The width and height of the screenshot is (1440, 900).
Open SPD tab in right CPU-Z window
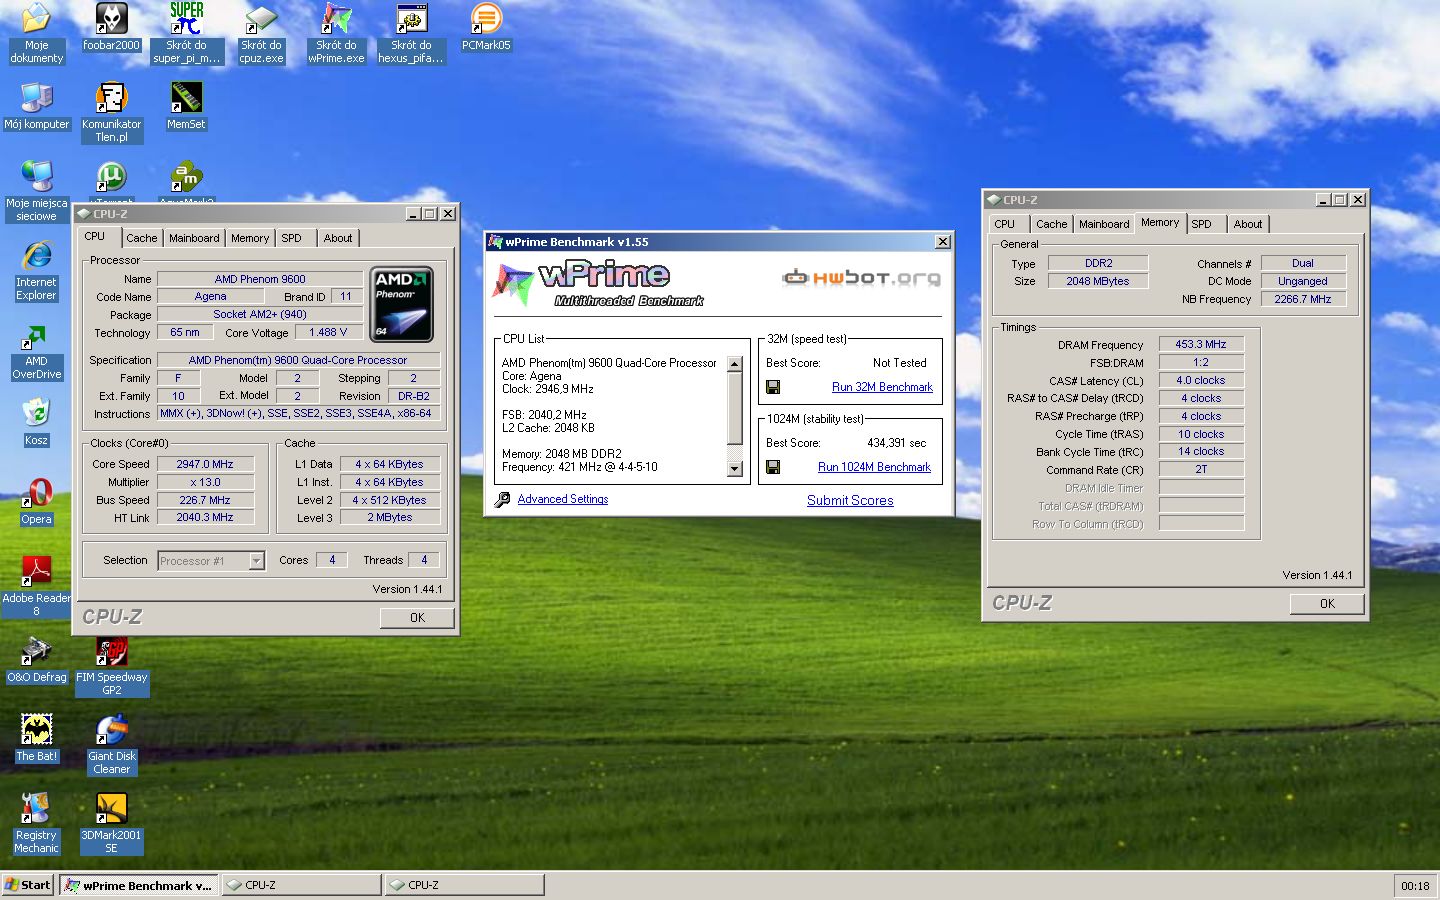tap(1202, 224)
